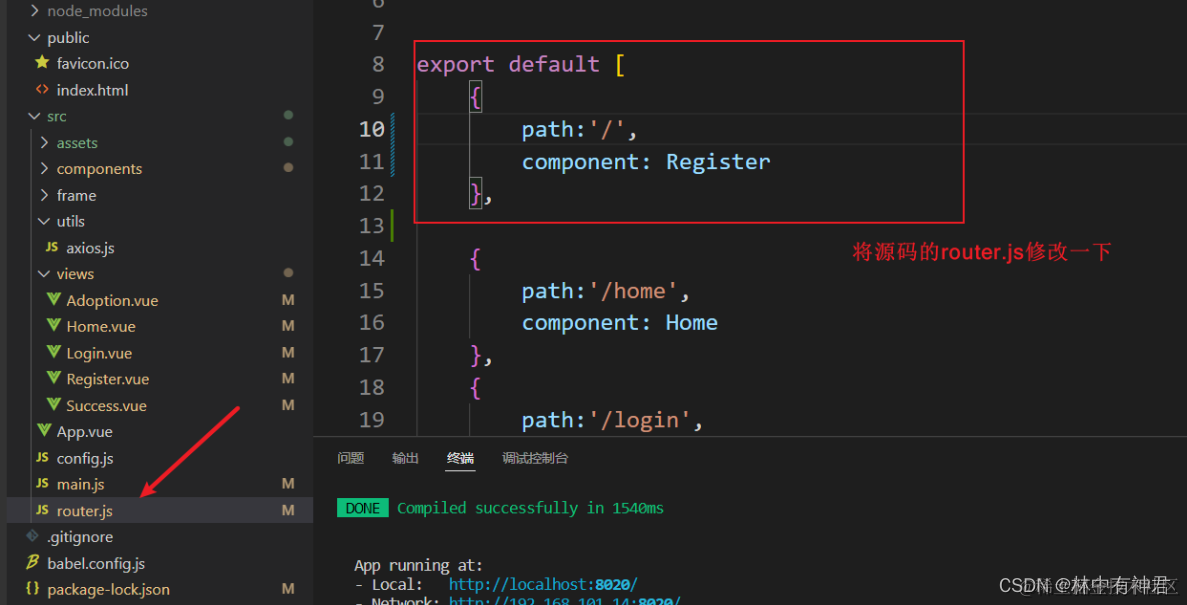Click 'export default [' code line
Image resolution: width=1187 pixels, height=605 pixels.
click(x=521, y=65)
